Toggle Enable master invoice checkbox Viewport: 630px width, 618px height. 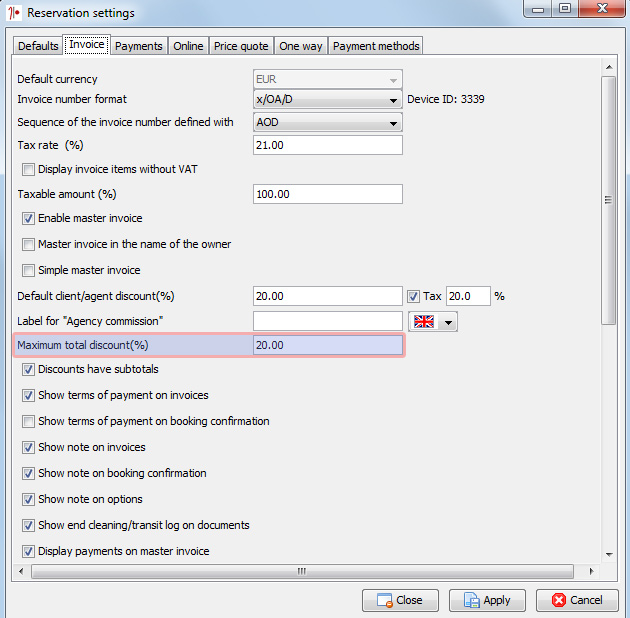[x=28, y=219]
